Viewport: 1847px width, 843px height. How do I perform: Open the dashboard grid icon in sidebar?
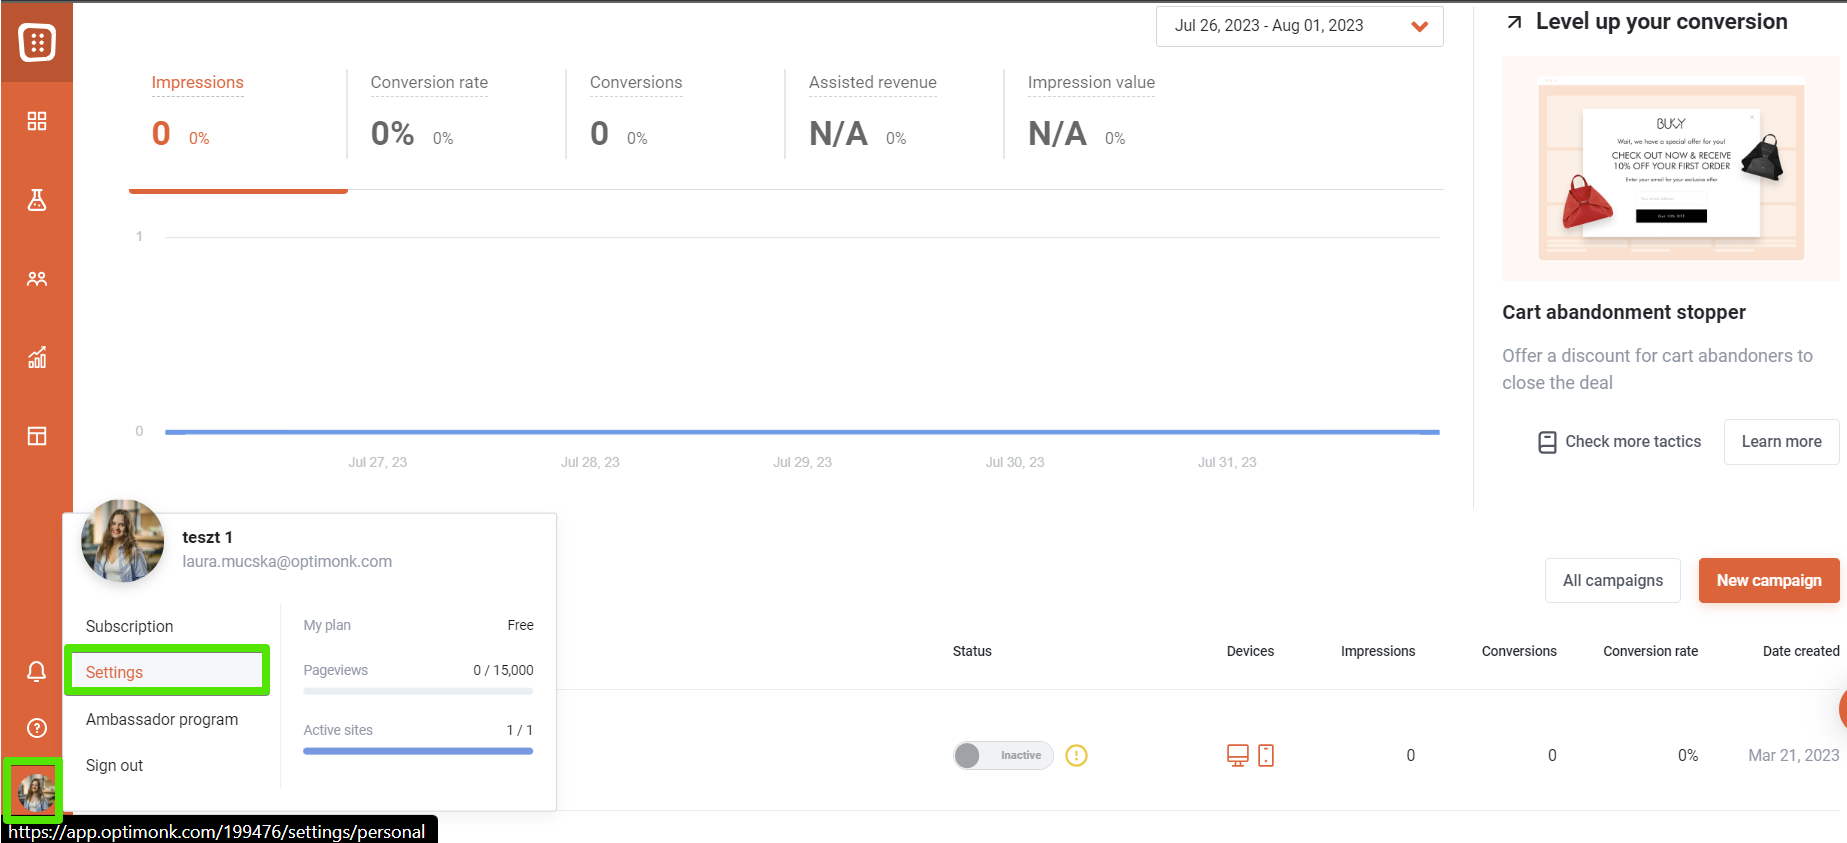pos(37,121)
